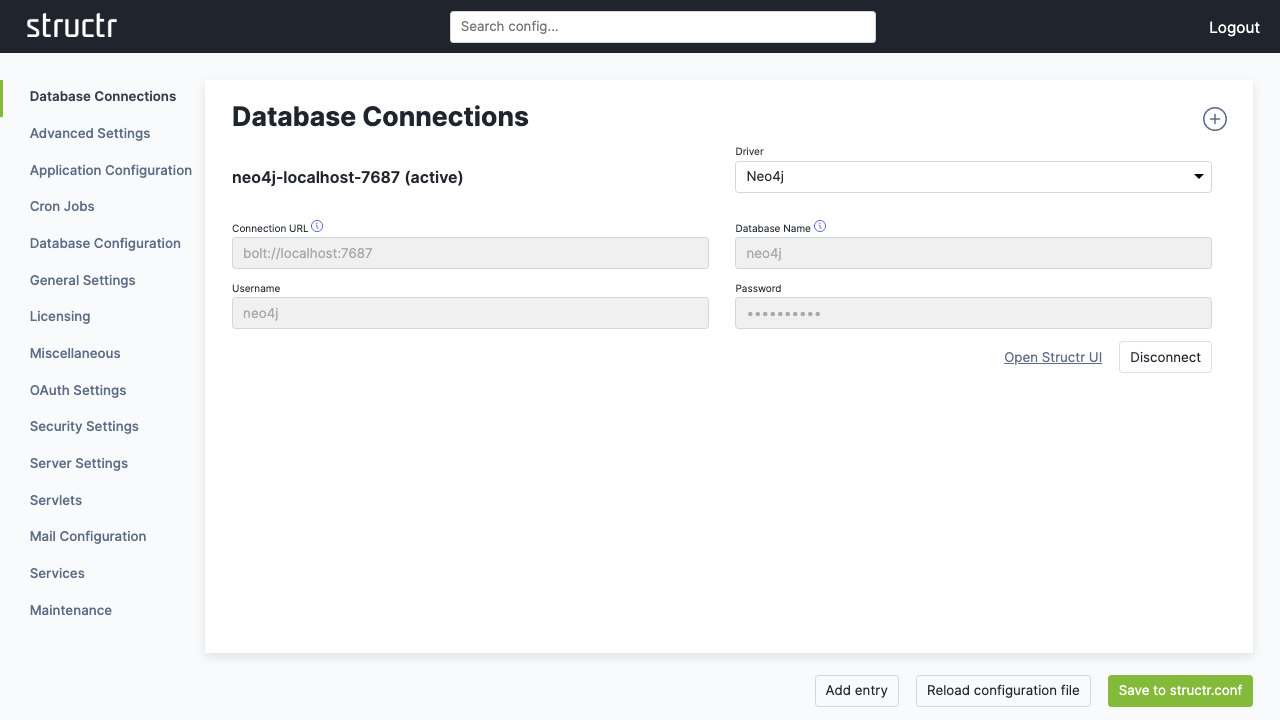Click the Search config input field

[x=662, y=27]
